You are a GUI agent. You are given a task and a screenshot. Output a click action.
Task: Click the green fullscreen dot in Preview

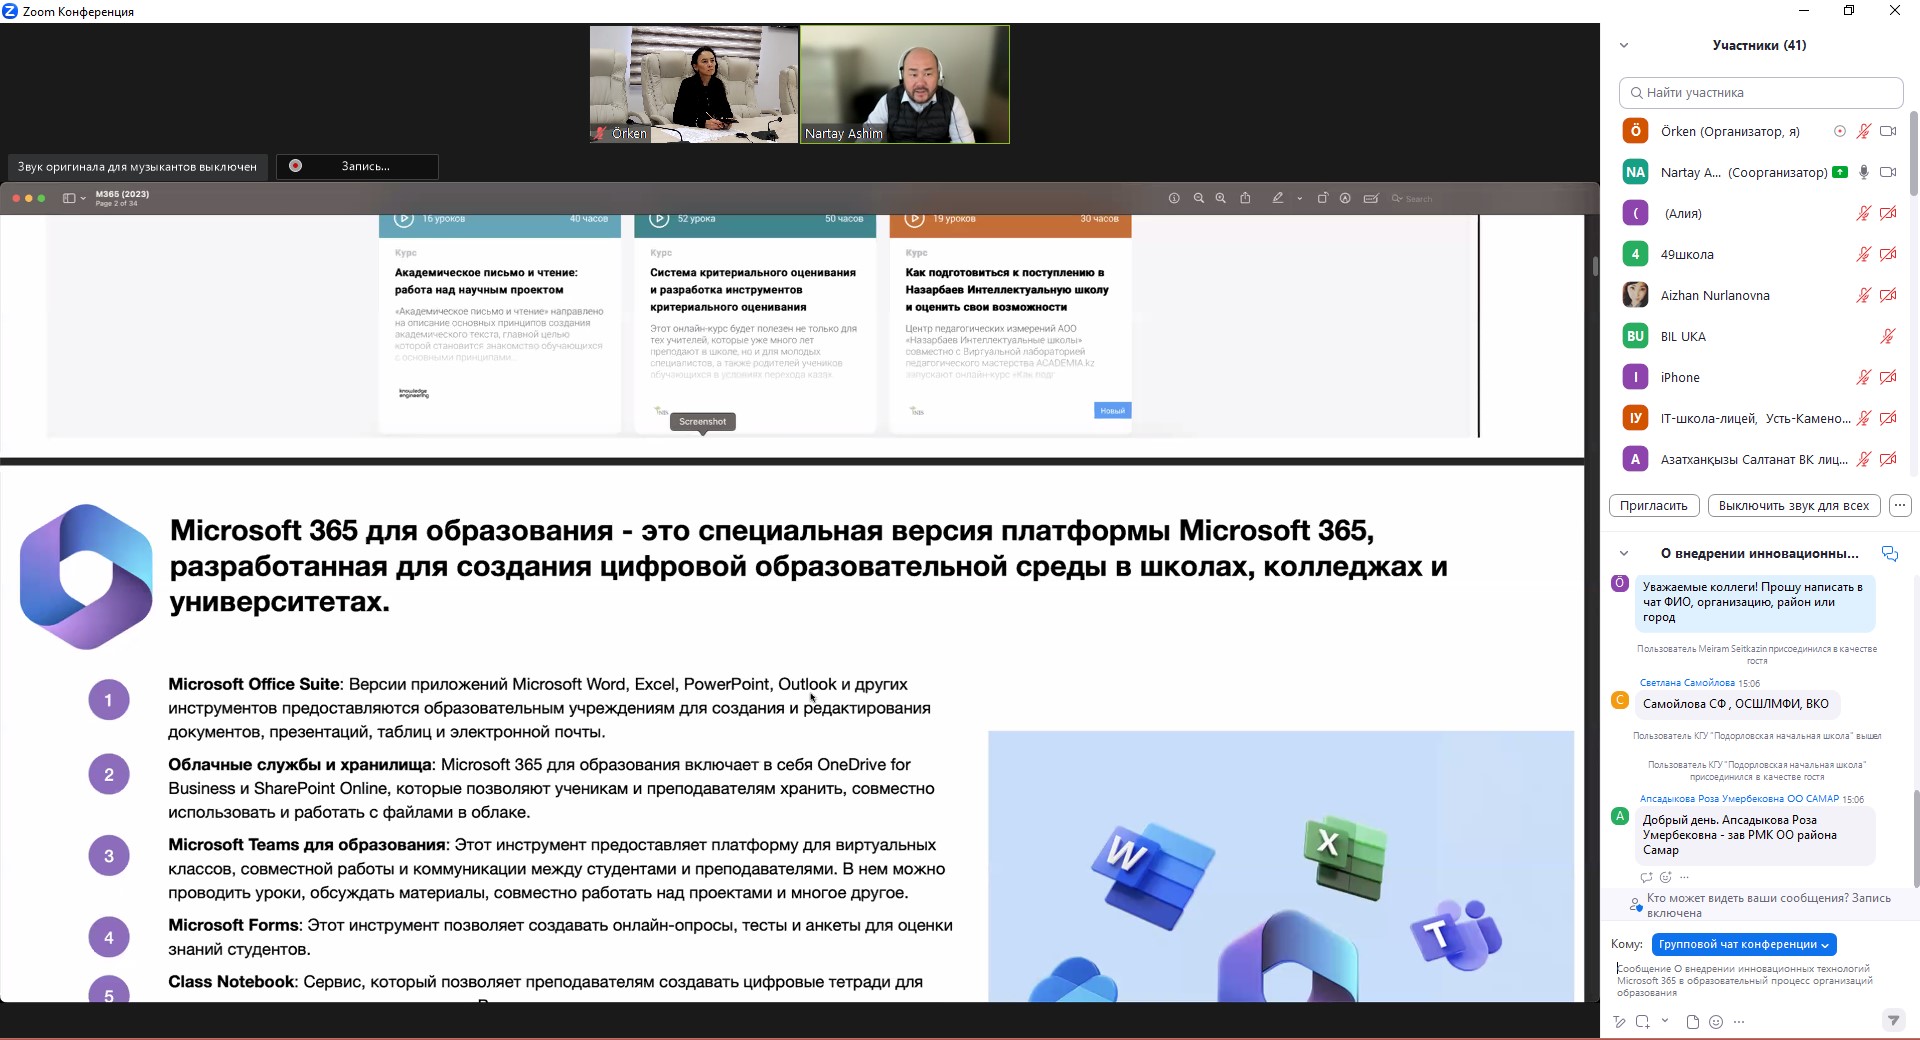(x=41, y=198)
